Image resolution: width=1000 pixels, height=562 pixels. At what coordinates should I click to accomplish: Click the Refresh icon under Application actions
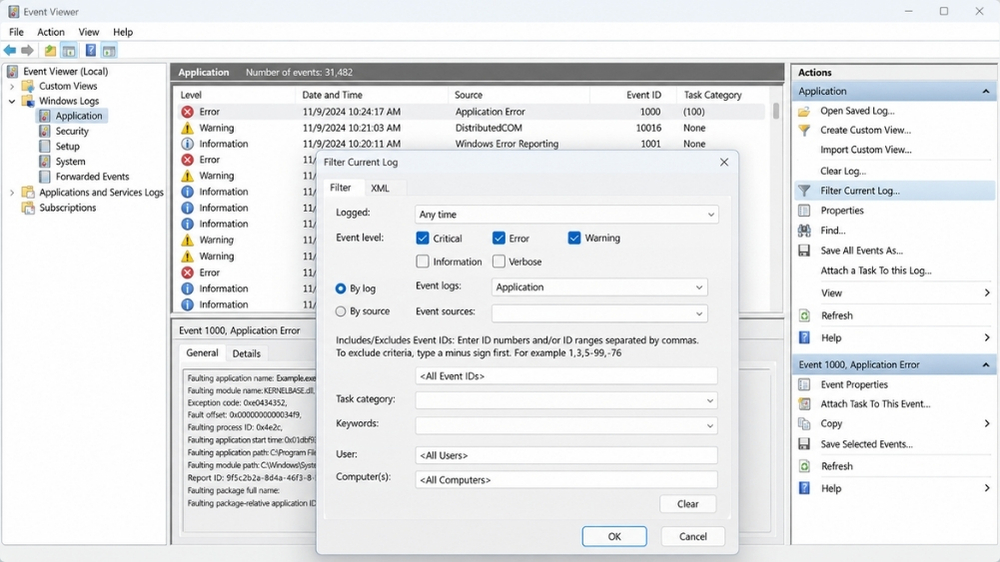(804, 316)
